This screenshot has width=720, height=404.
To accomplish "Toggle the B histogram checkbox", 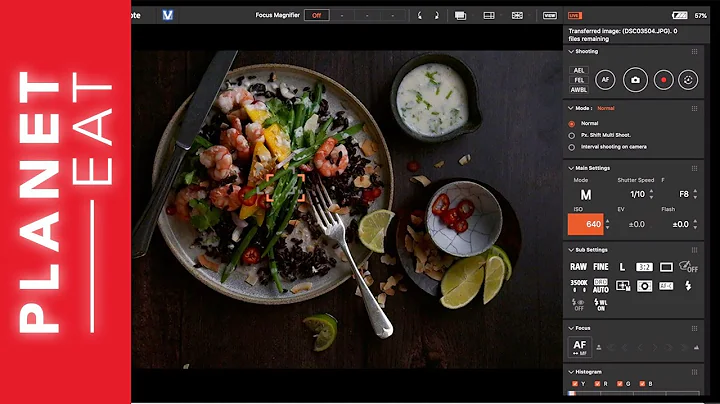I will coord(642,383).
